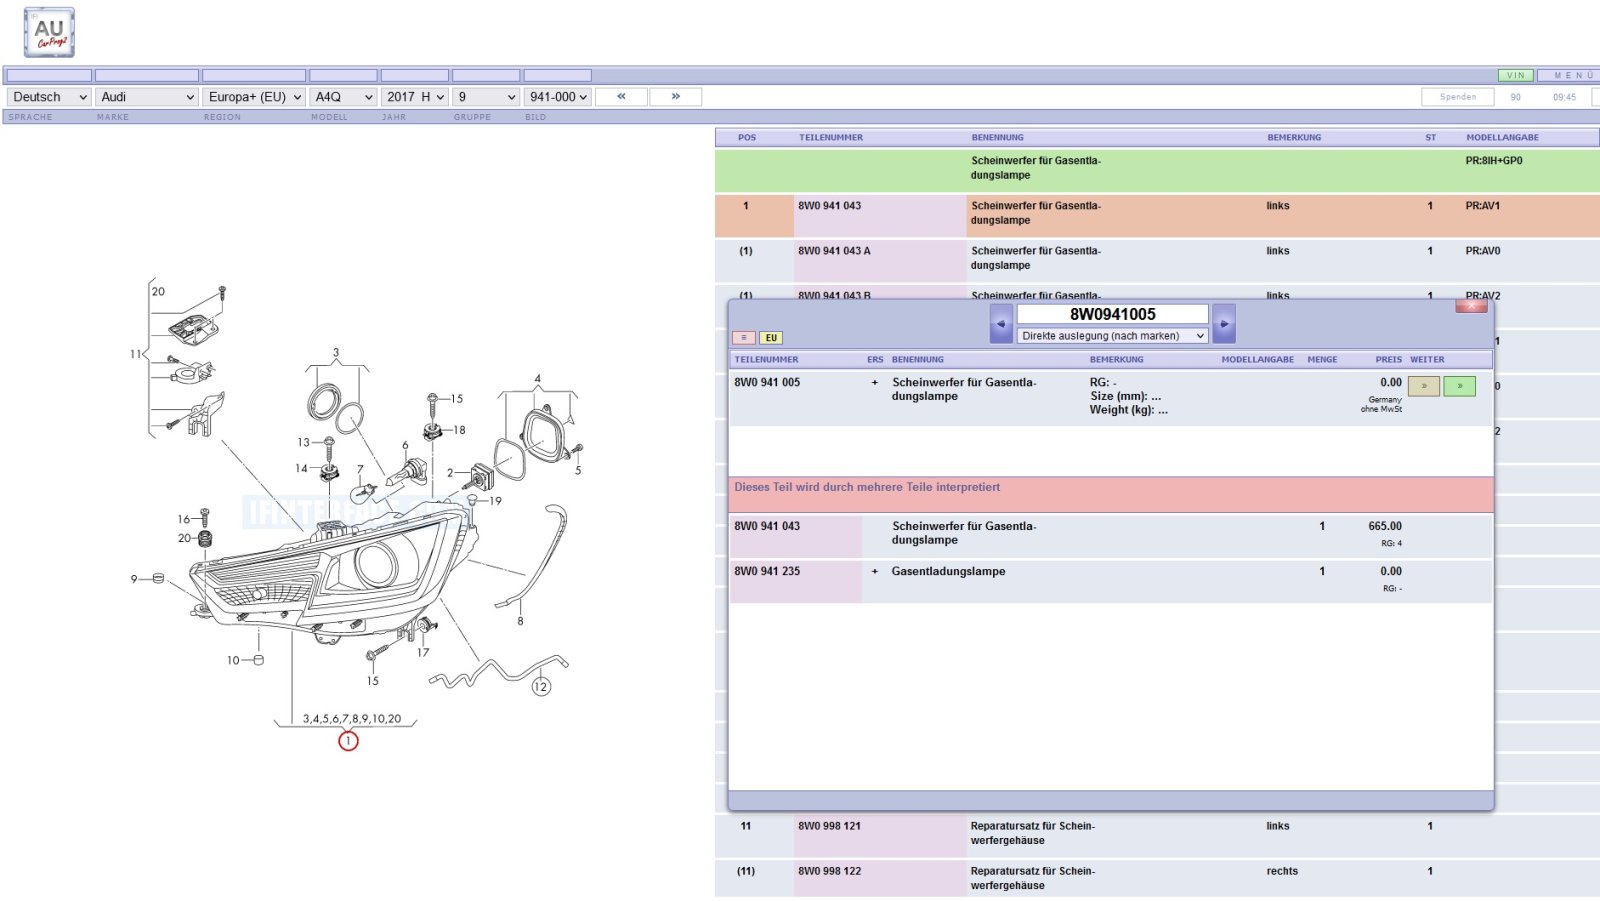Open the Sprache dropdown showing Deutsch

pyautogui.click(x=49, y=97)
